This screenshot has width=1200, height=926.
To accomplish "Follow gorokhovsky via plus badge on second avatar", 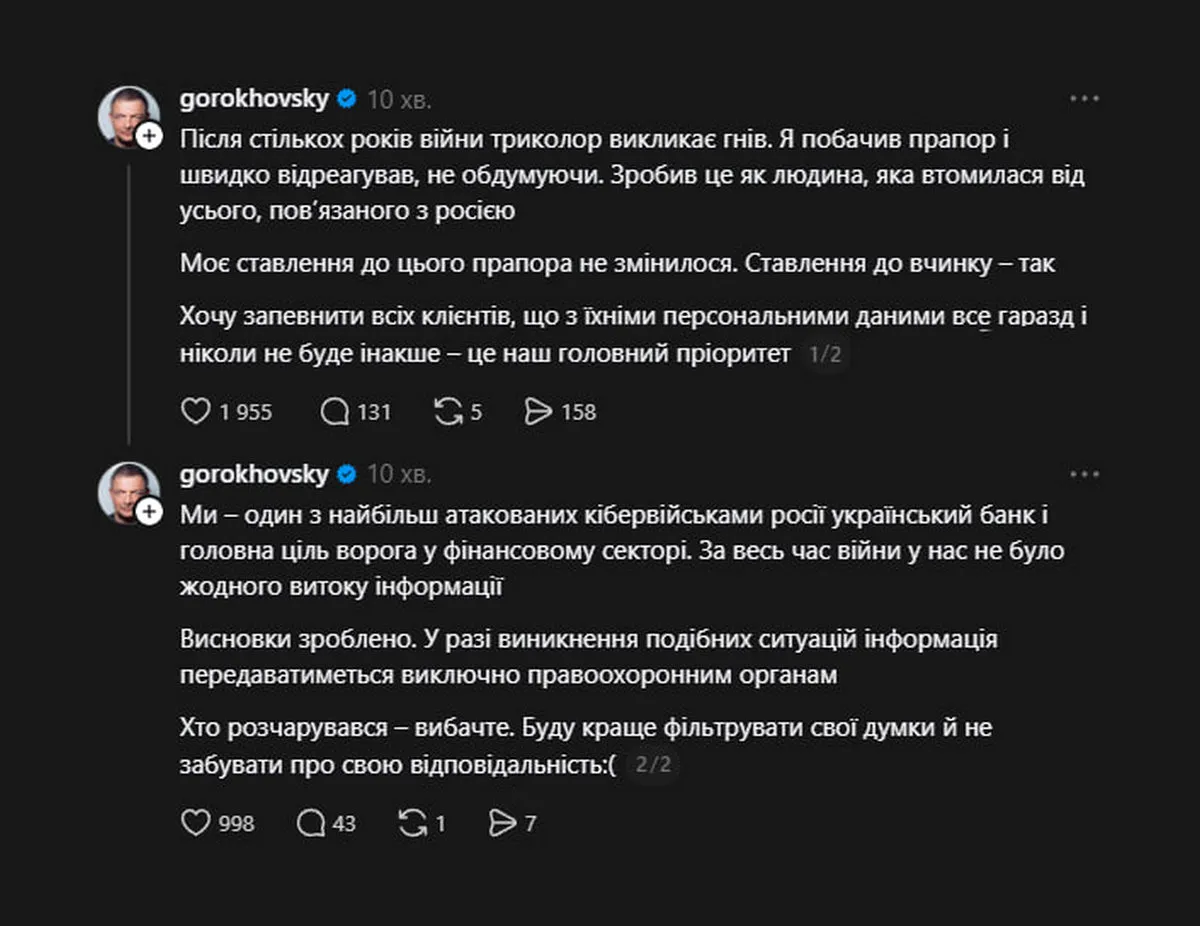I will click(149, 512).
